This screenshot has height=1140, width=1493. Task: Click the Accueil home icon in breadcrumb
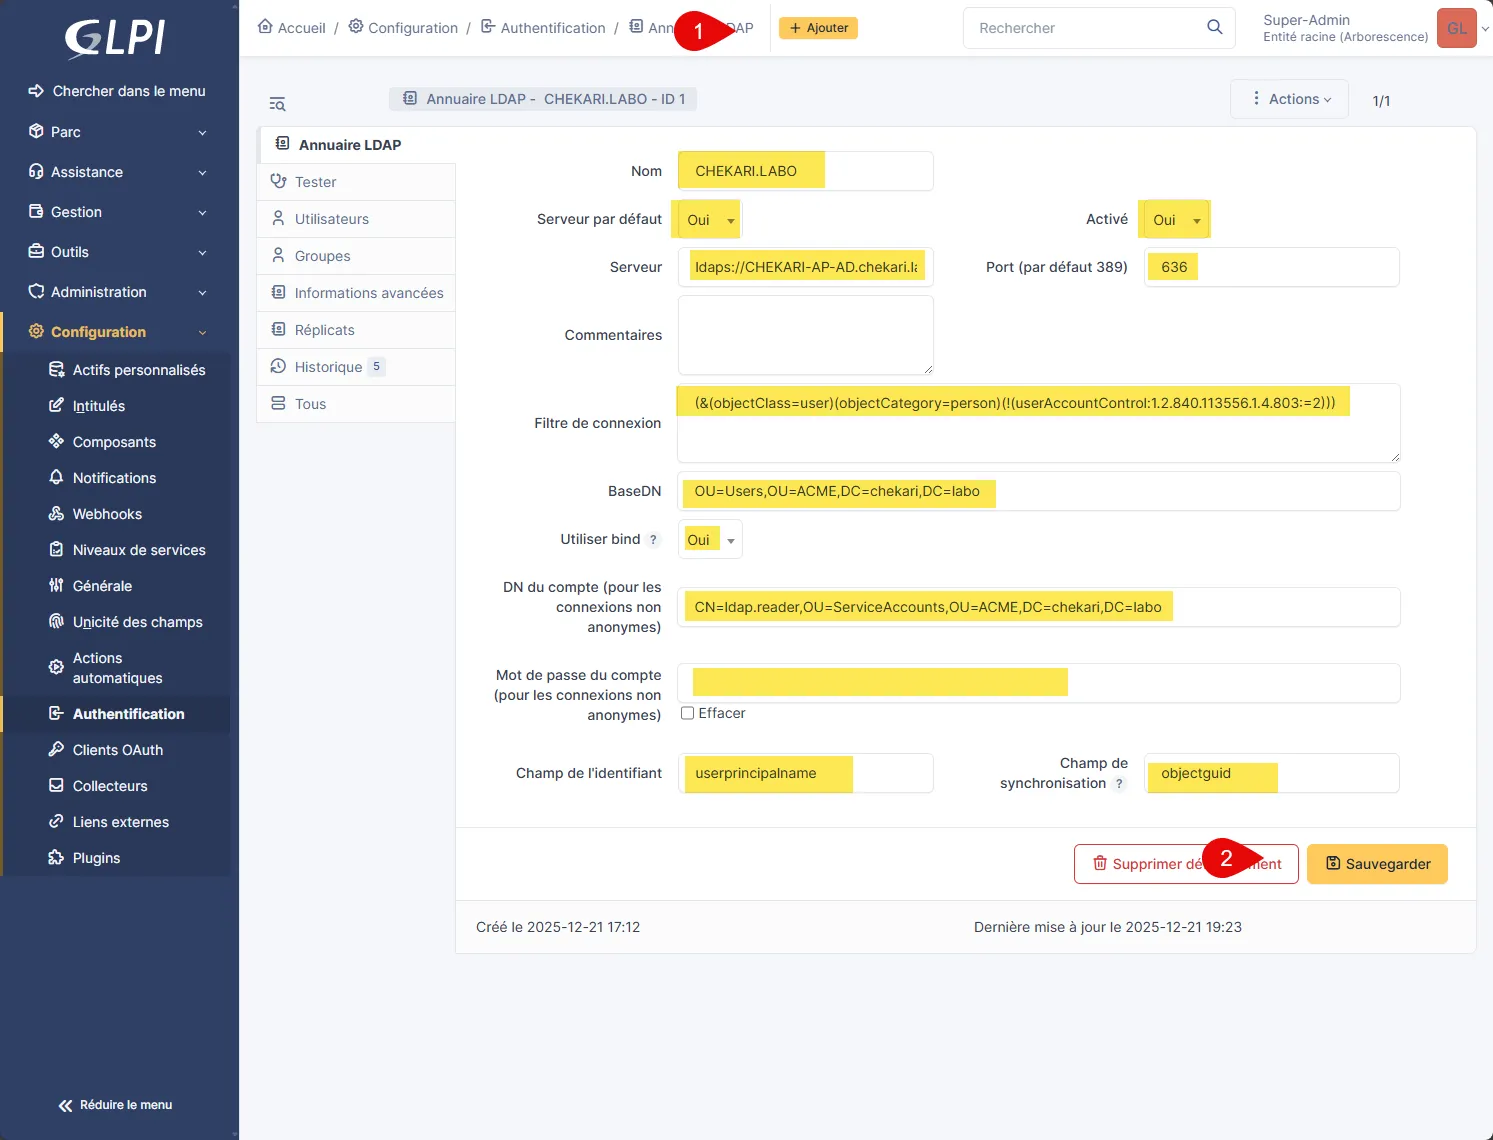tap(265, 27)
